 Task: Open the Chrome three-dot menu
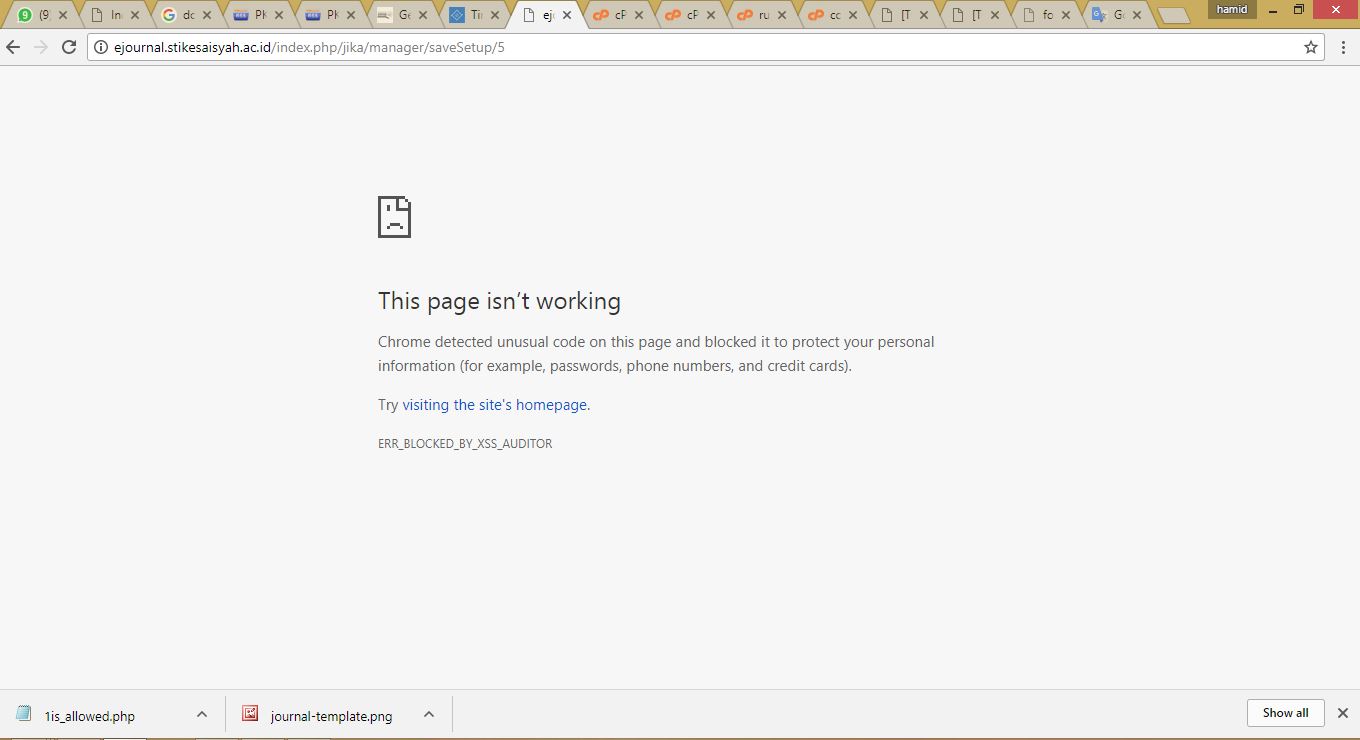(x=1343, y=47)
